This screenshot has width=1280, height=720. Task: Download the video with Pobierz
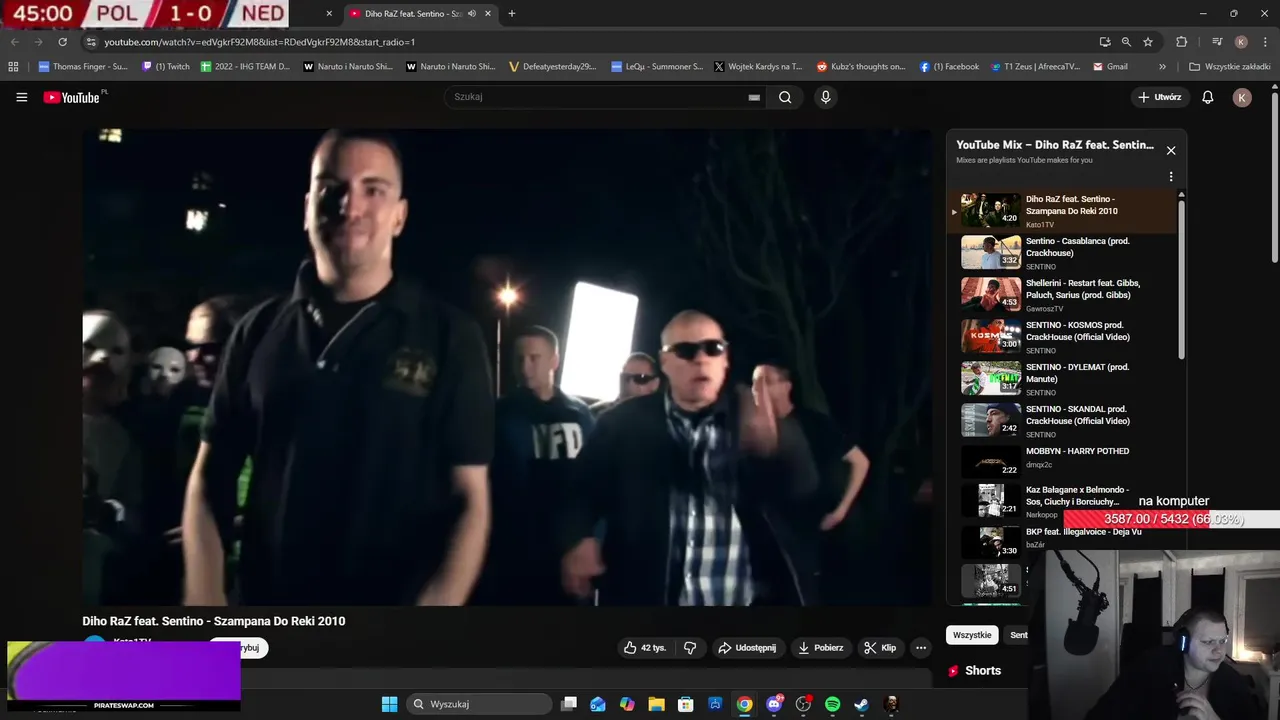pos(820,648)
